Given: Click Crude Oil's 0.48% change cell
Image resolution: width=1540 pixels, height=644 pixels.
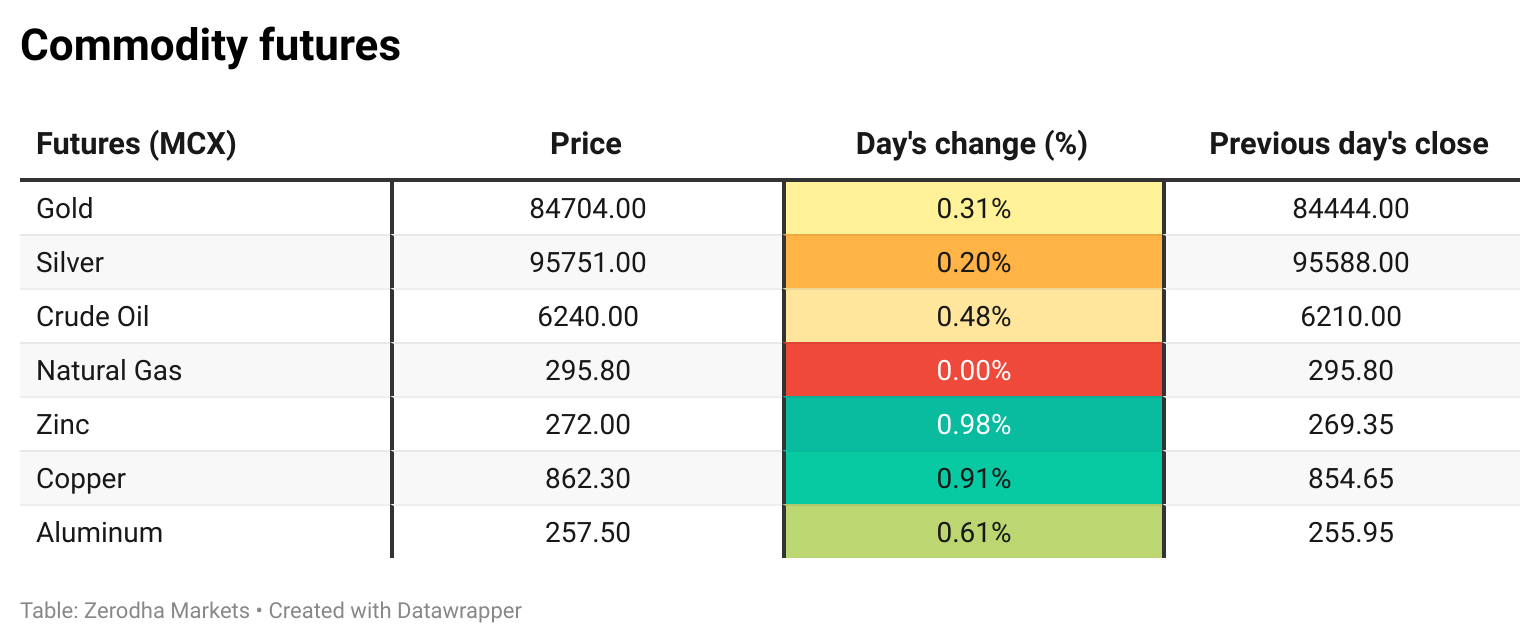Looking at the screenshot, I should [x=973, y=316].
